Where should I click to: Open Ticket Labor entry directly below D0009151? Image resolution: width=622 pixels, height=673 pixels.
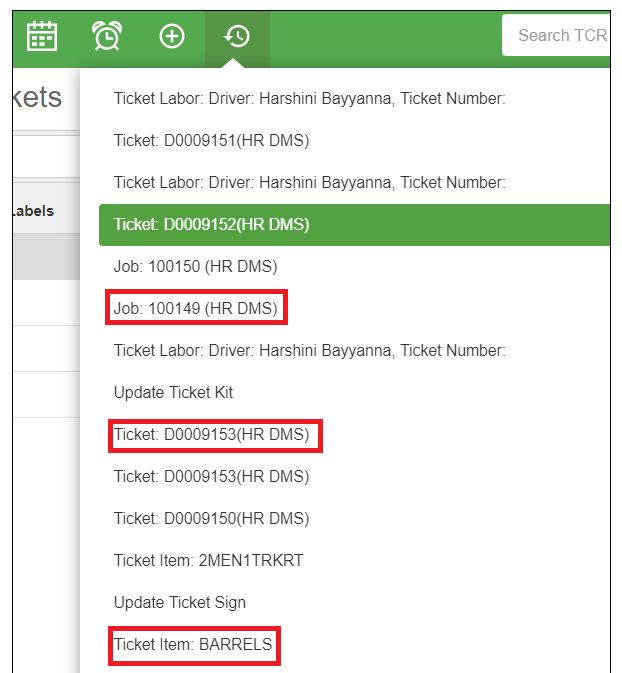point(310,182)
